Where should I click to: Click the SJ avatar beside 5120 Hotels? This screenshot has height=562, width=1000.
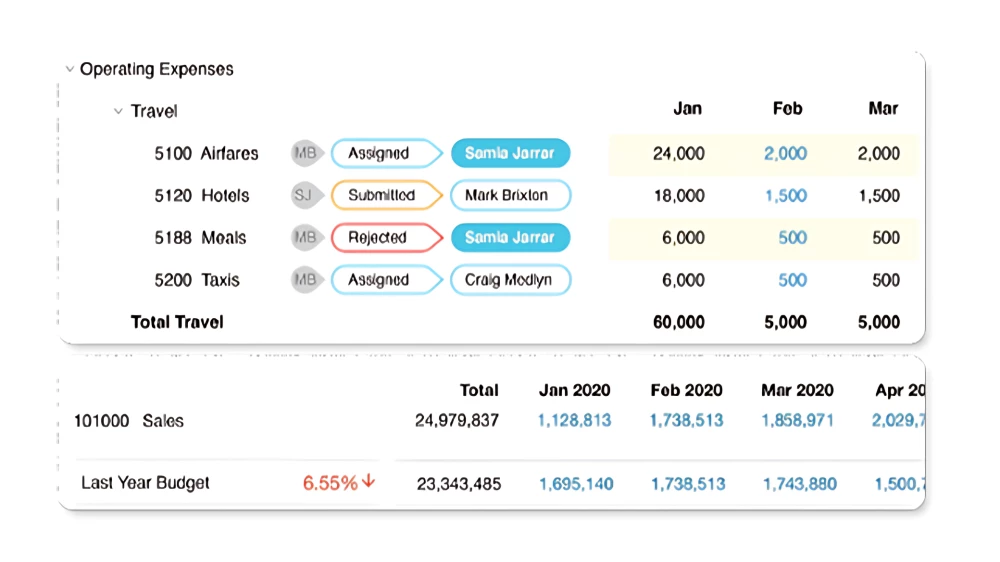304,195
